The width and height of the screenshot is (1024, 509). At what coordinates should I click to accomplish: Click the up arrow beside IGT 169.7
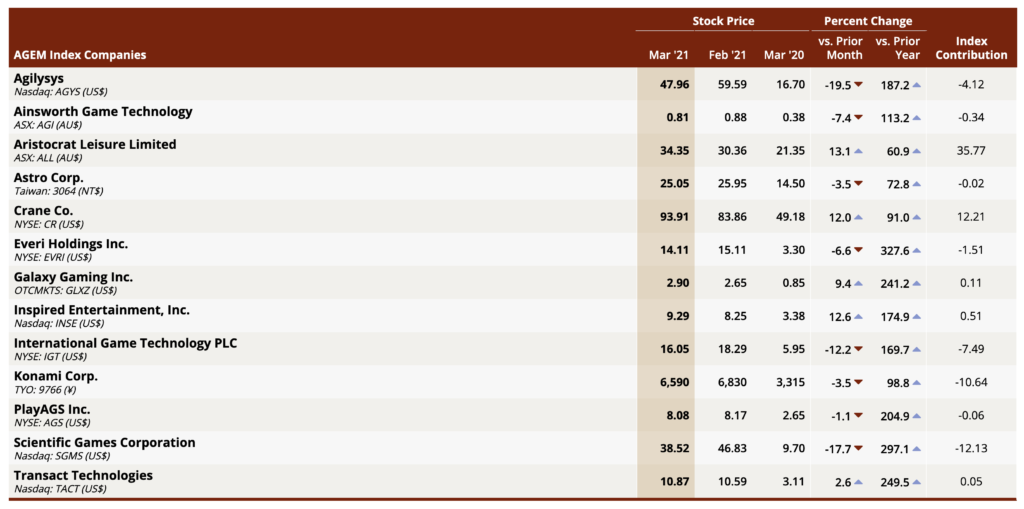point(917,350)
